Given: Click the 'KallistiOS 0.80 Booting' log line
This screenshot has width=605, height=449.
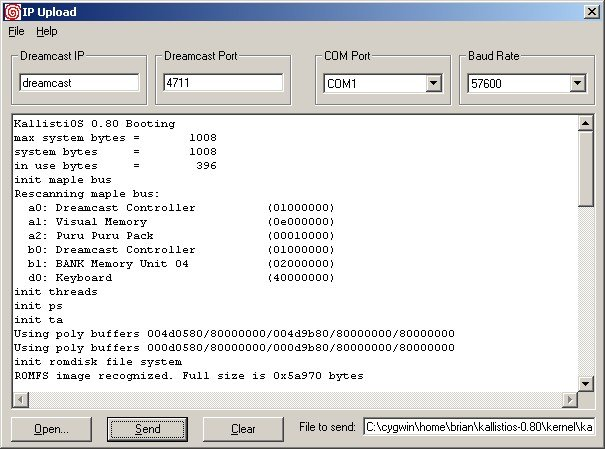Looking at the screenshot, I should click(x=95, y=124).
